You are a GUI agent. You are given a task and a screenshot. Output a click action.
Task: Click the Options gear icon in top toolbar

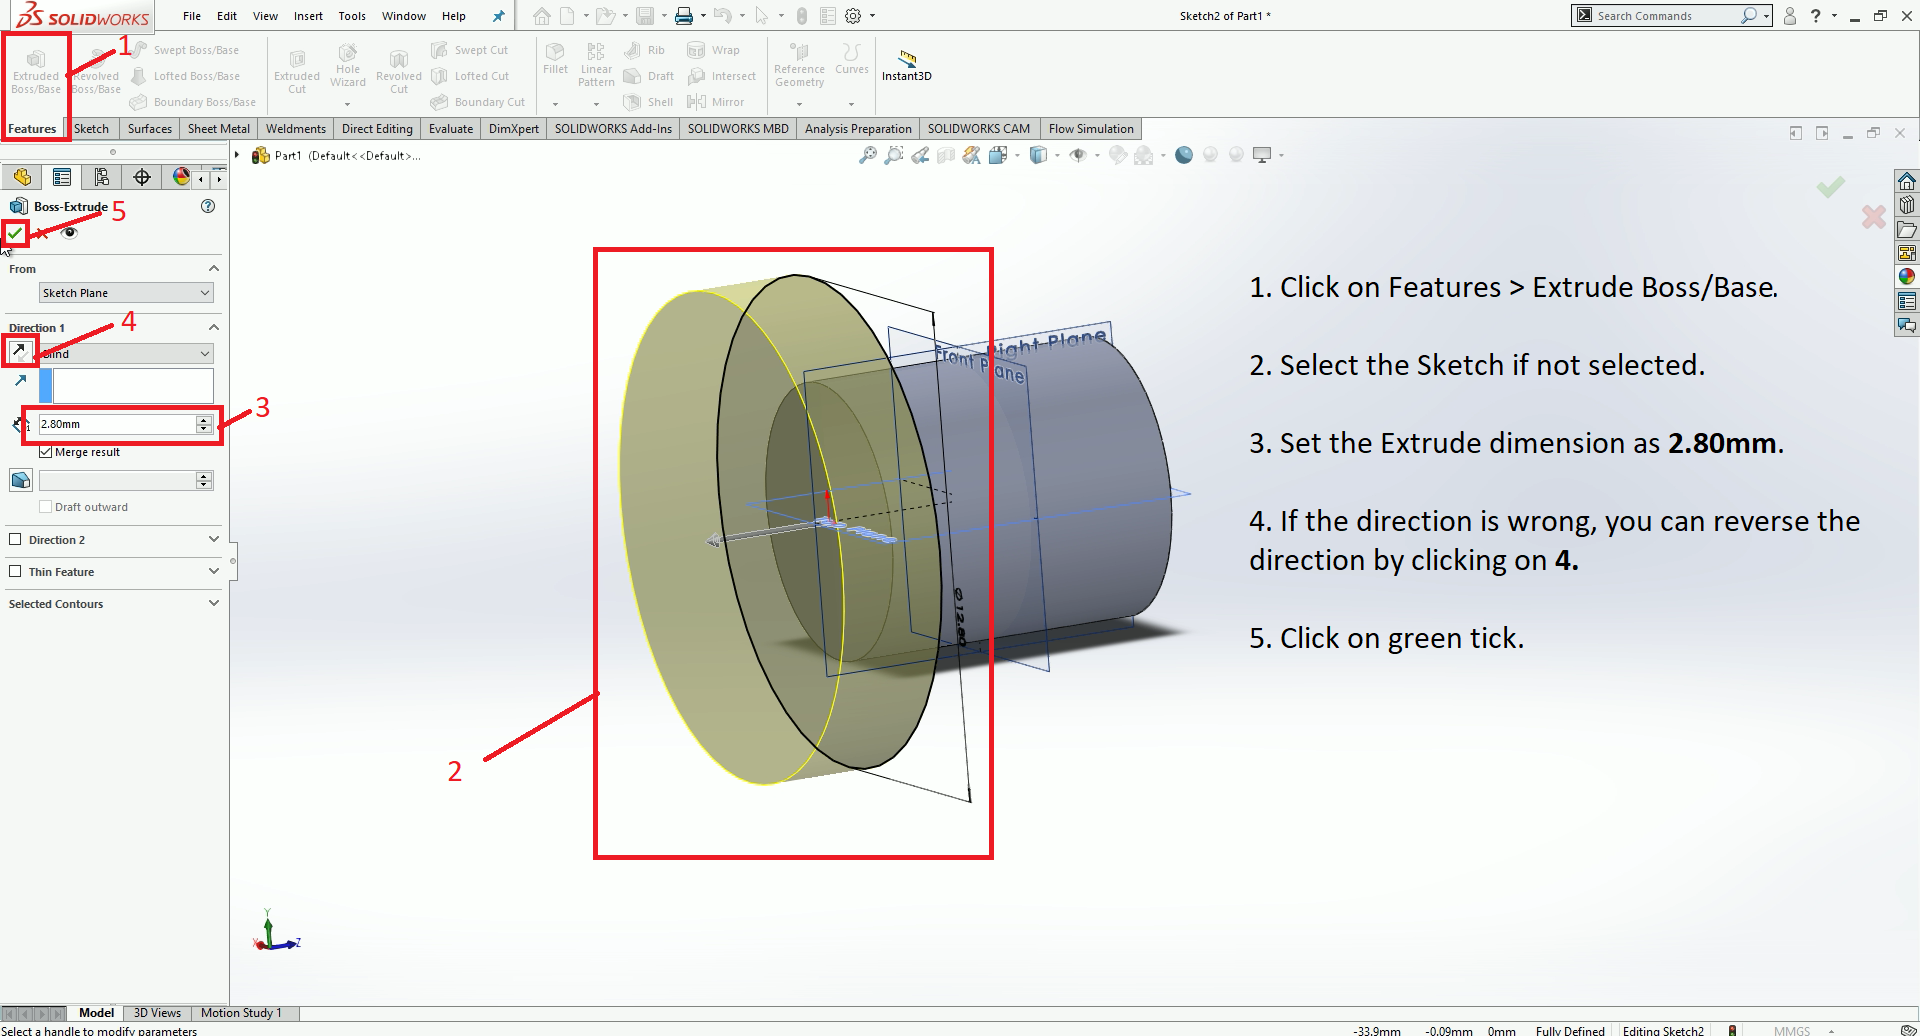coord(853,16)
